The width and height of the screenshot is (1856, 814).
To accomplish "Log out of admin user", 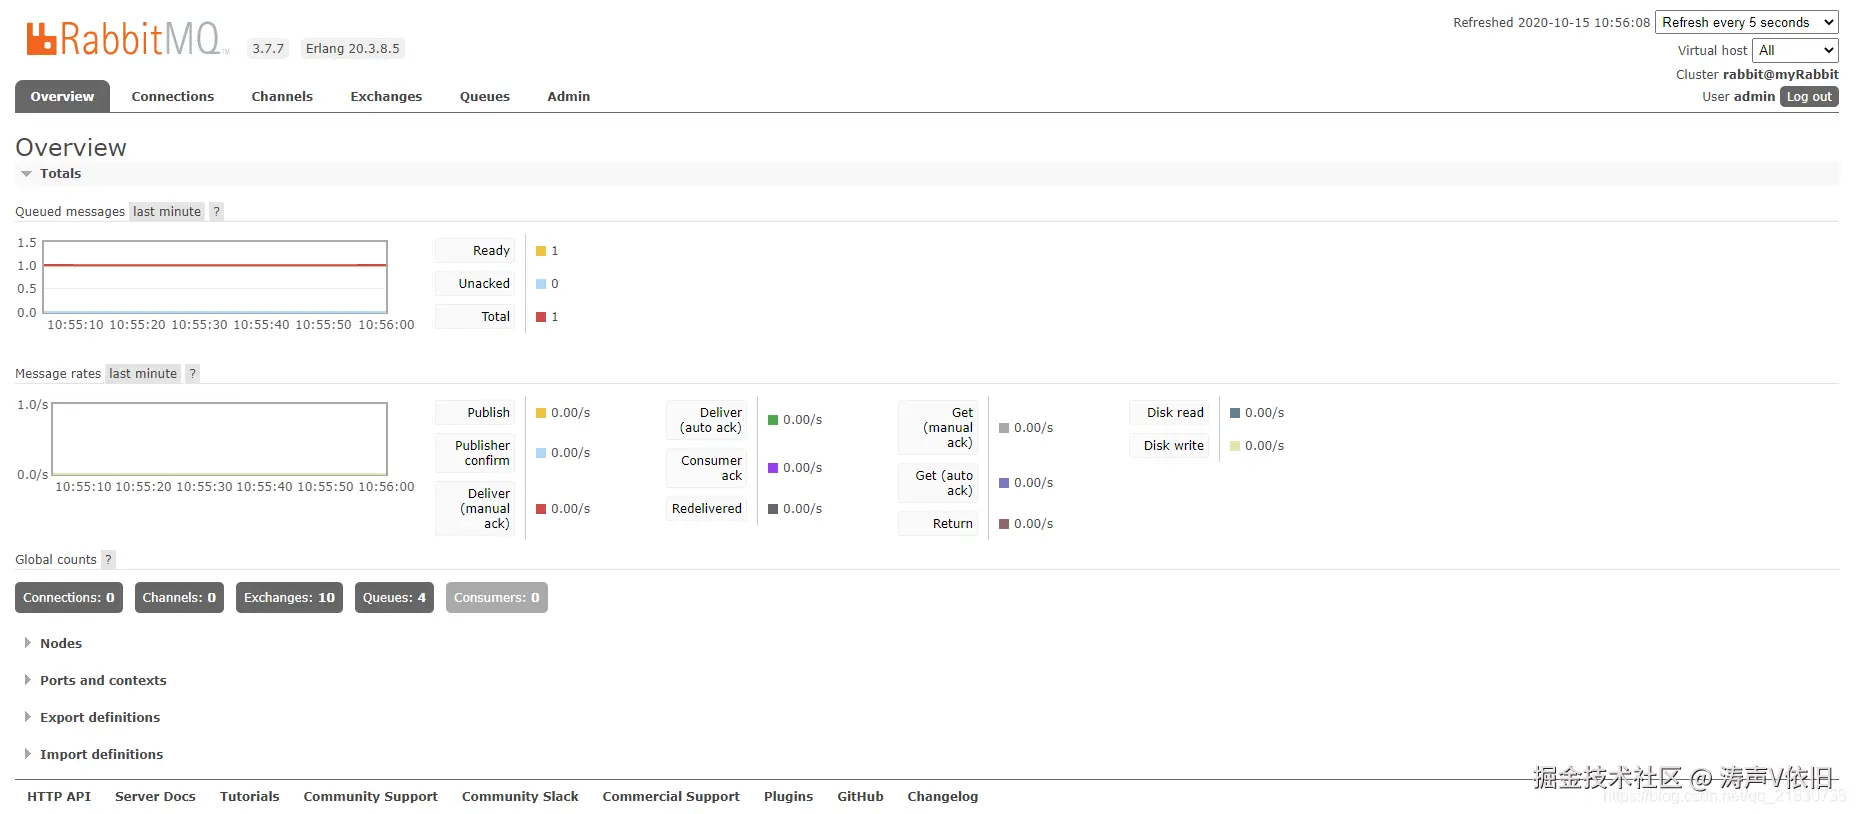I will (x=1809, y=97).
